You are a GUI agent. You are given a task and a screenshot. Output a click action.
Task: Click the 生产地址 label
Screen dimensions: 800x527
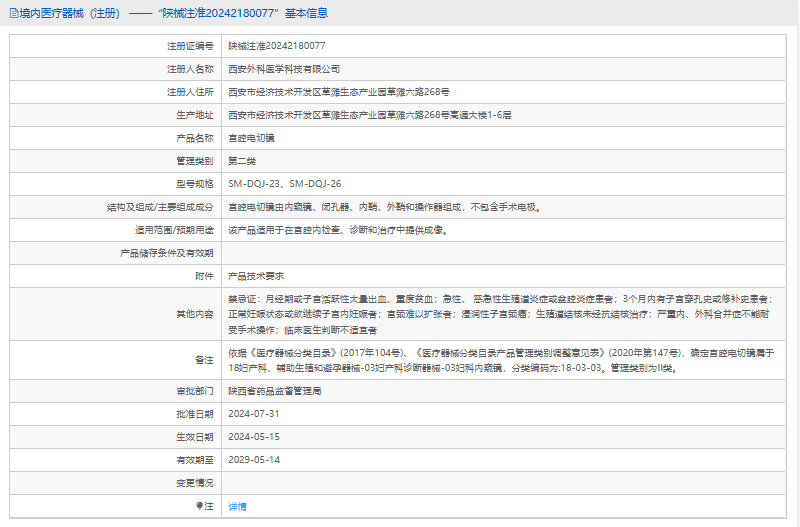point(195,115)
